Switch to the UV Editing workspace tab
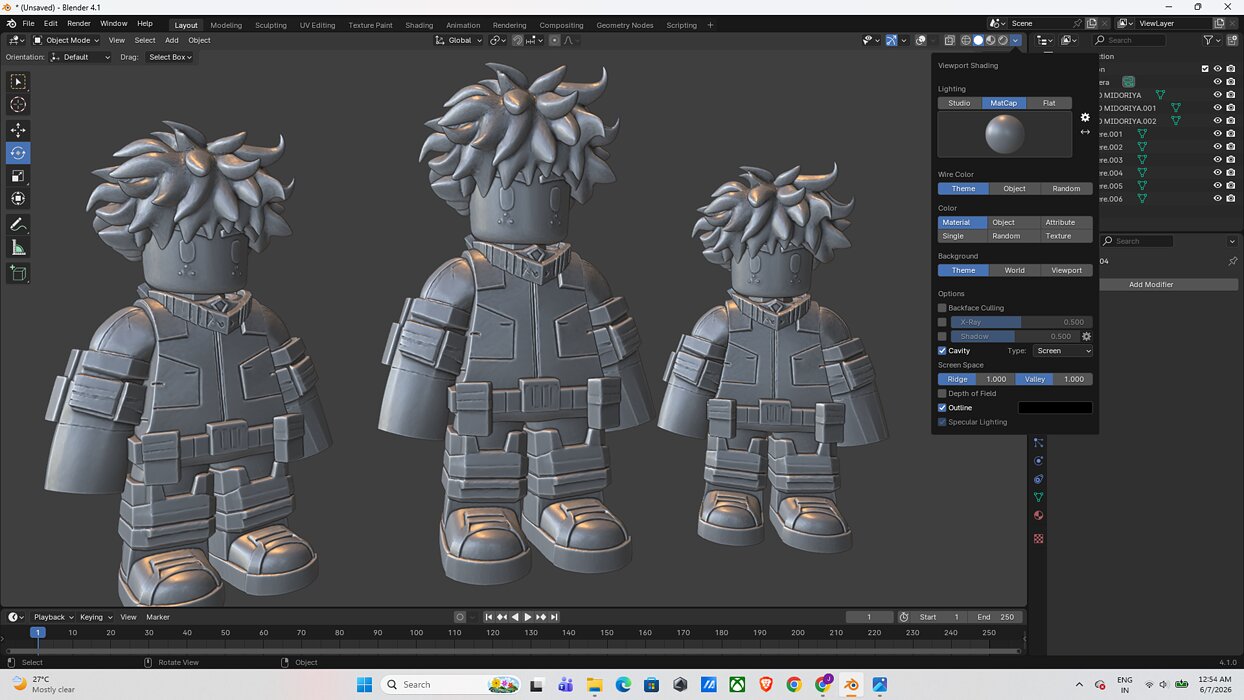Viewport: 1244px width, 700px height. (x=317, y=25)
